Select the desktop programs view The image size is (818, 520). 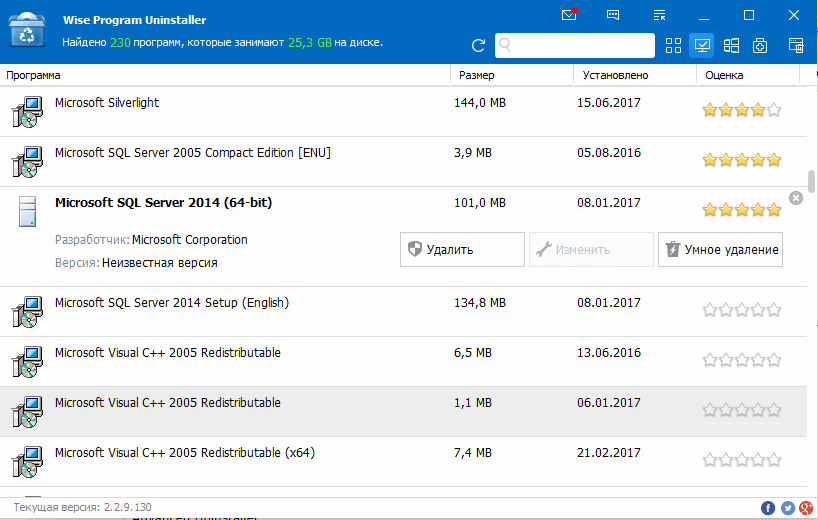(702, 45)
